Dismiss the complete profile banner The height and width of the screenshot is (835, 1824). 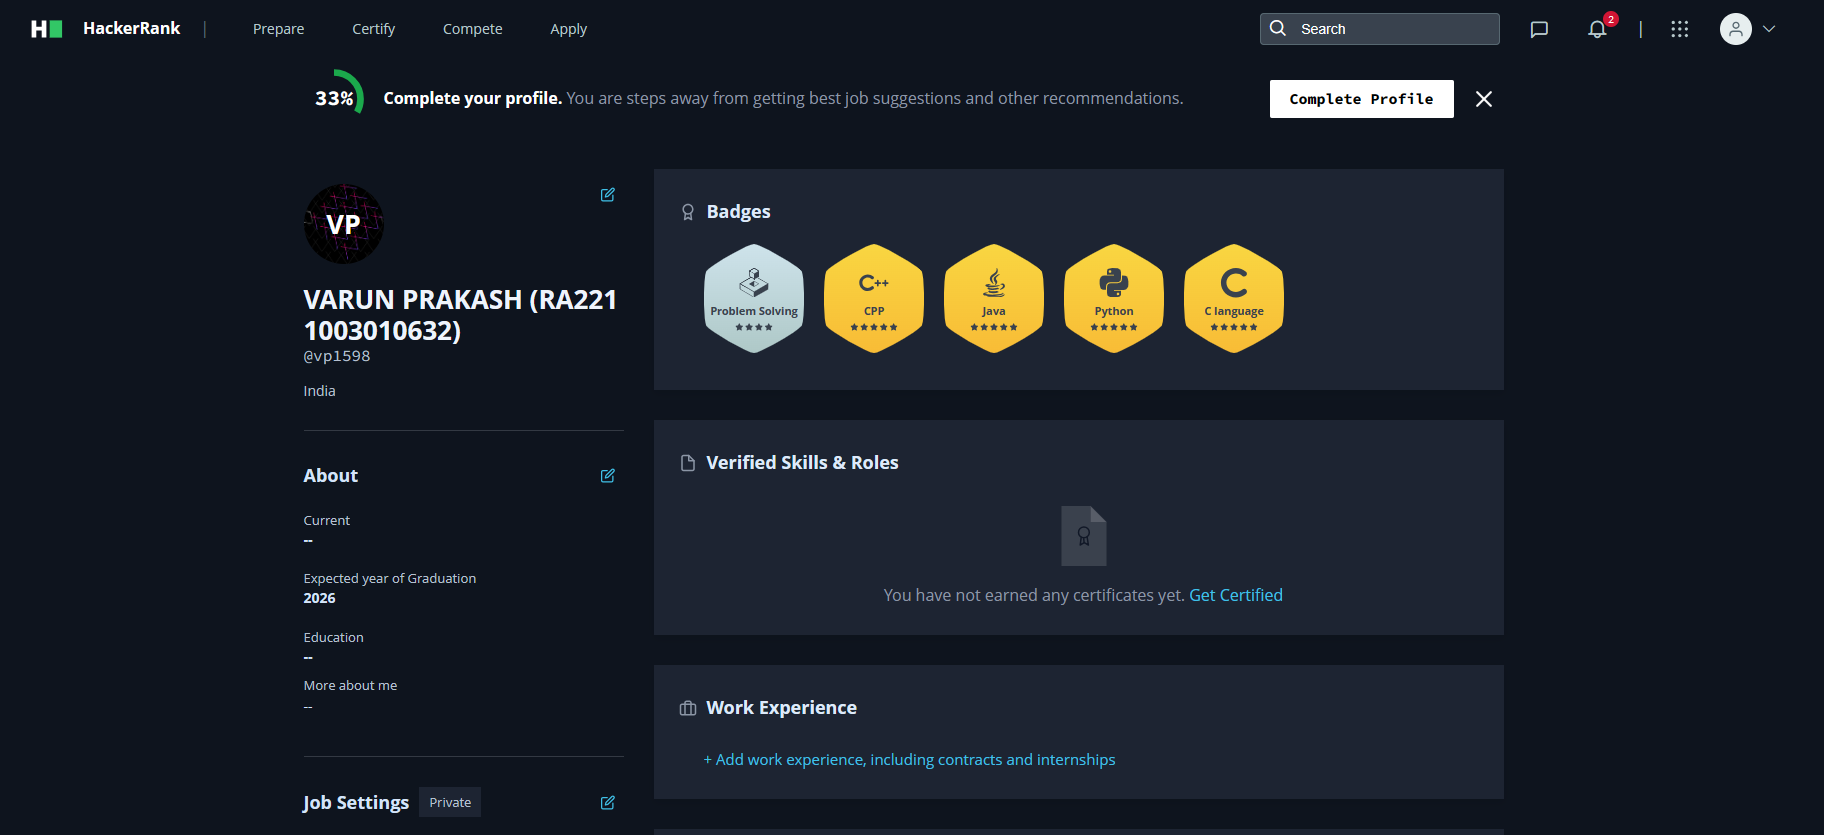click(1484, 99)
